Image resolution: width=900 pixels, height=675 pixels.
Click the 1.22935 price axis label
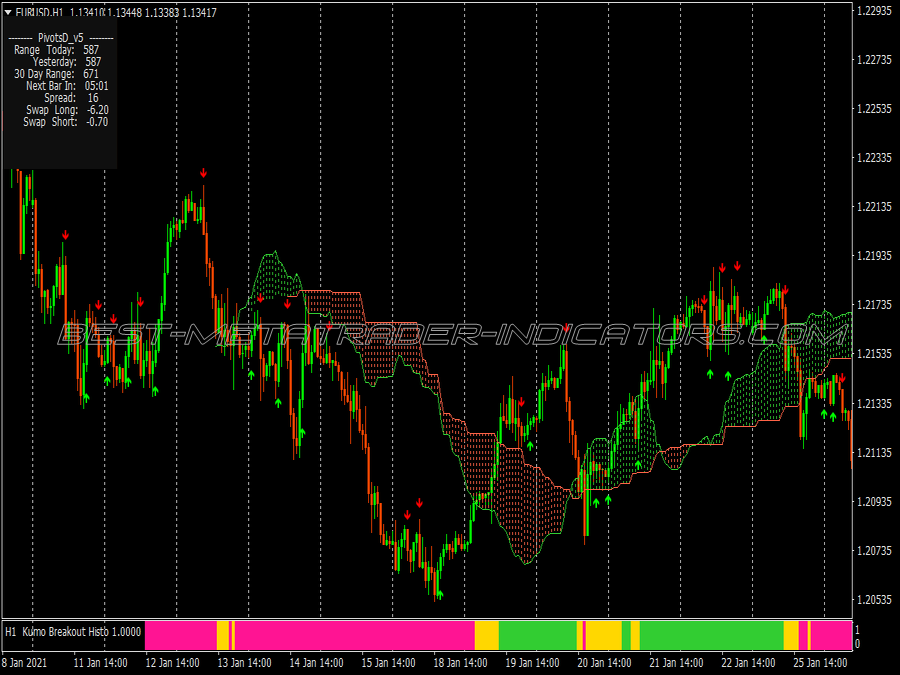click(x=875, y=11)
